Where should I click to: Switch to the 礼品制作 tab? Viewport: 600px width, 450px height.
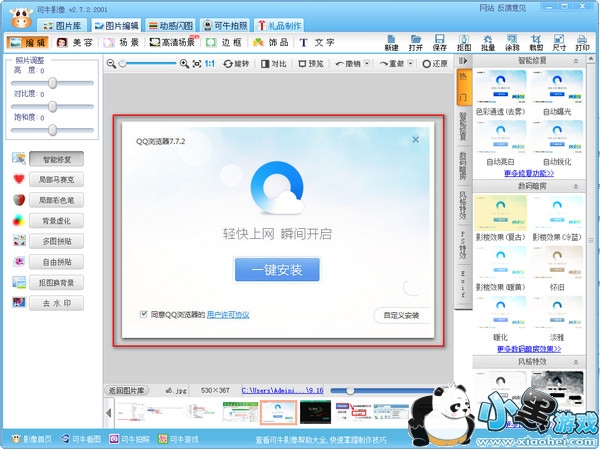click(x=279, y=26)
